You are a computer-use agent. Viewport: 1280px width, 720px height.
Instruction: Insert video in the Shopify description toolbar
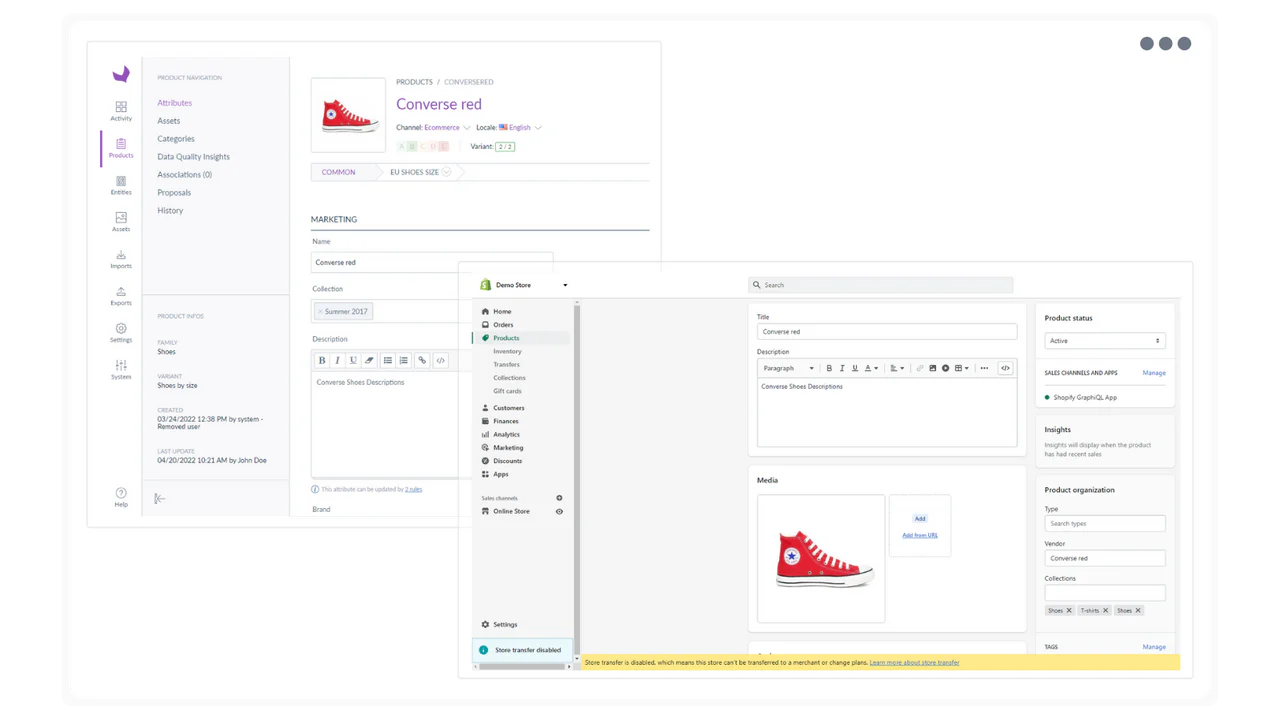pos(945,368)
